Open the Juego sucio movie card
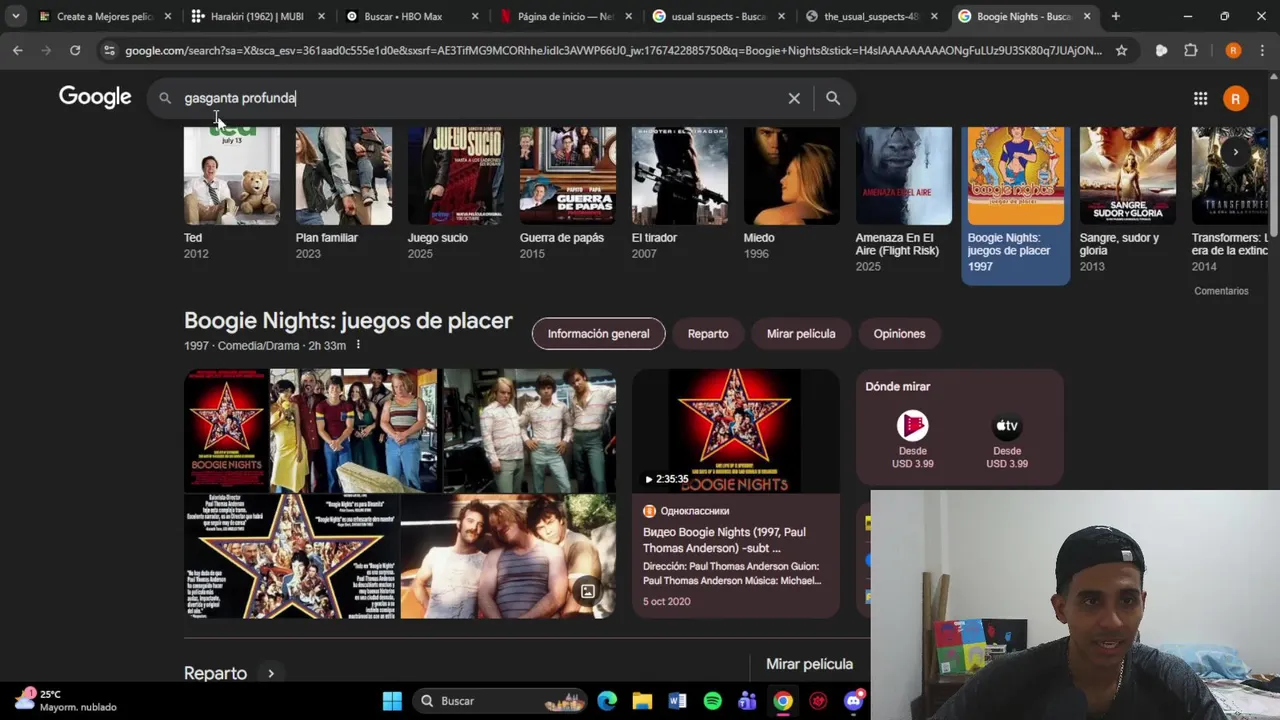 click(x=455, y=193)
